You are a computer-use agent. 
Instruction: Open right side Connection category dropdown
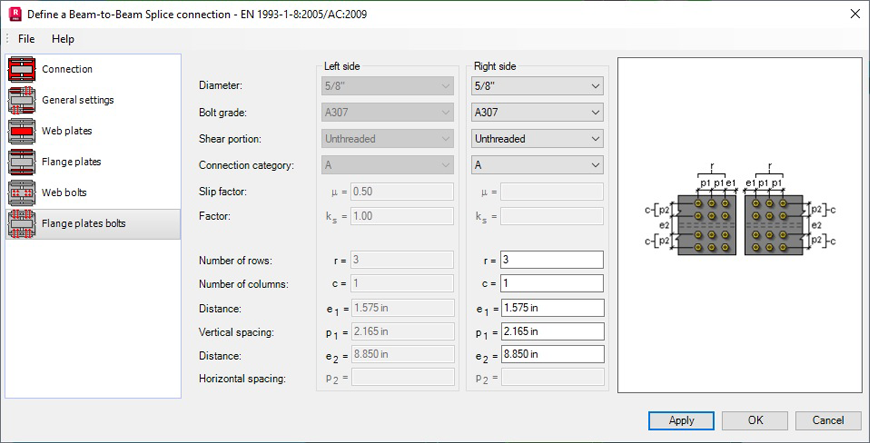[537, 165]
